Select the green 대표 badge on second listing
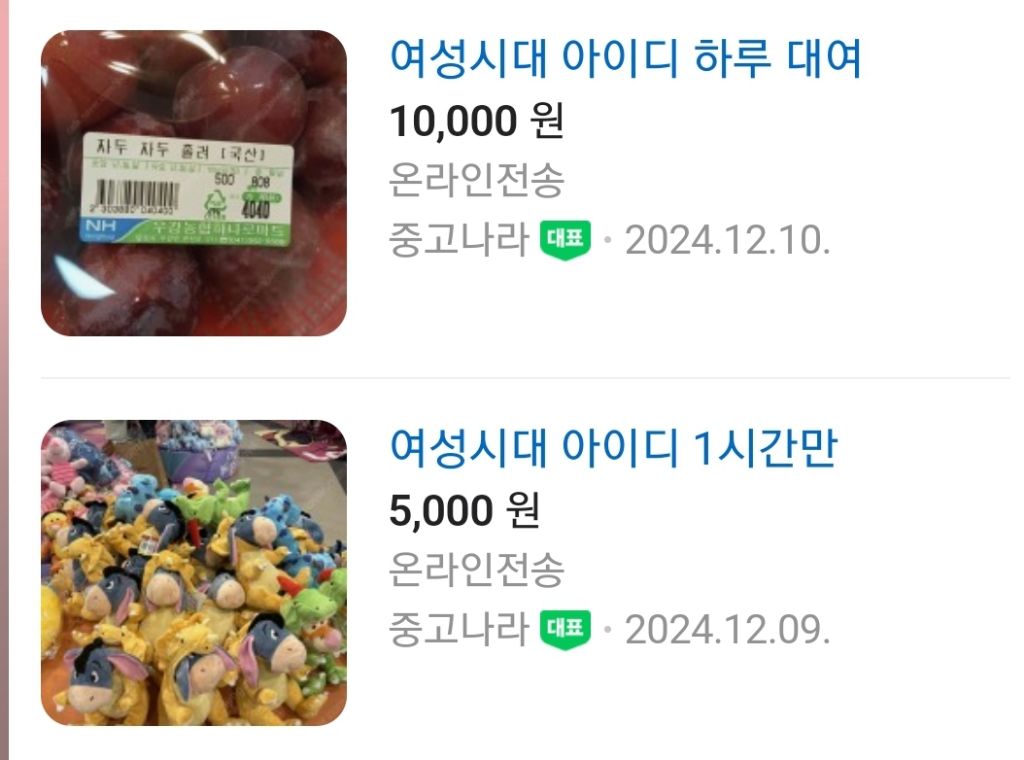The height and width of the screenshot is (760, 1024). click(x=566, y=629)
